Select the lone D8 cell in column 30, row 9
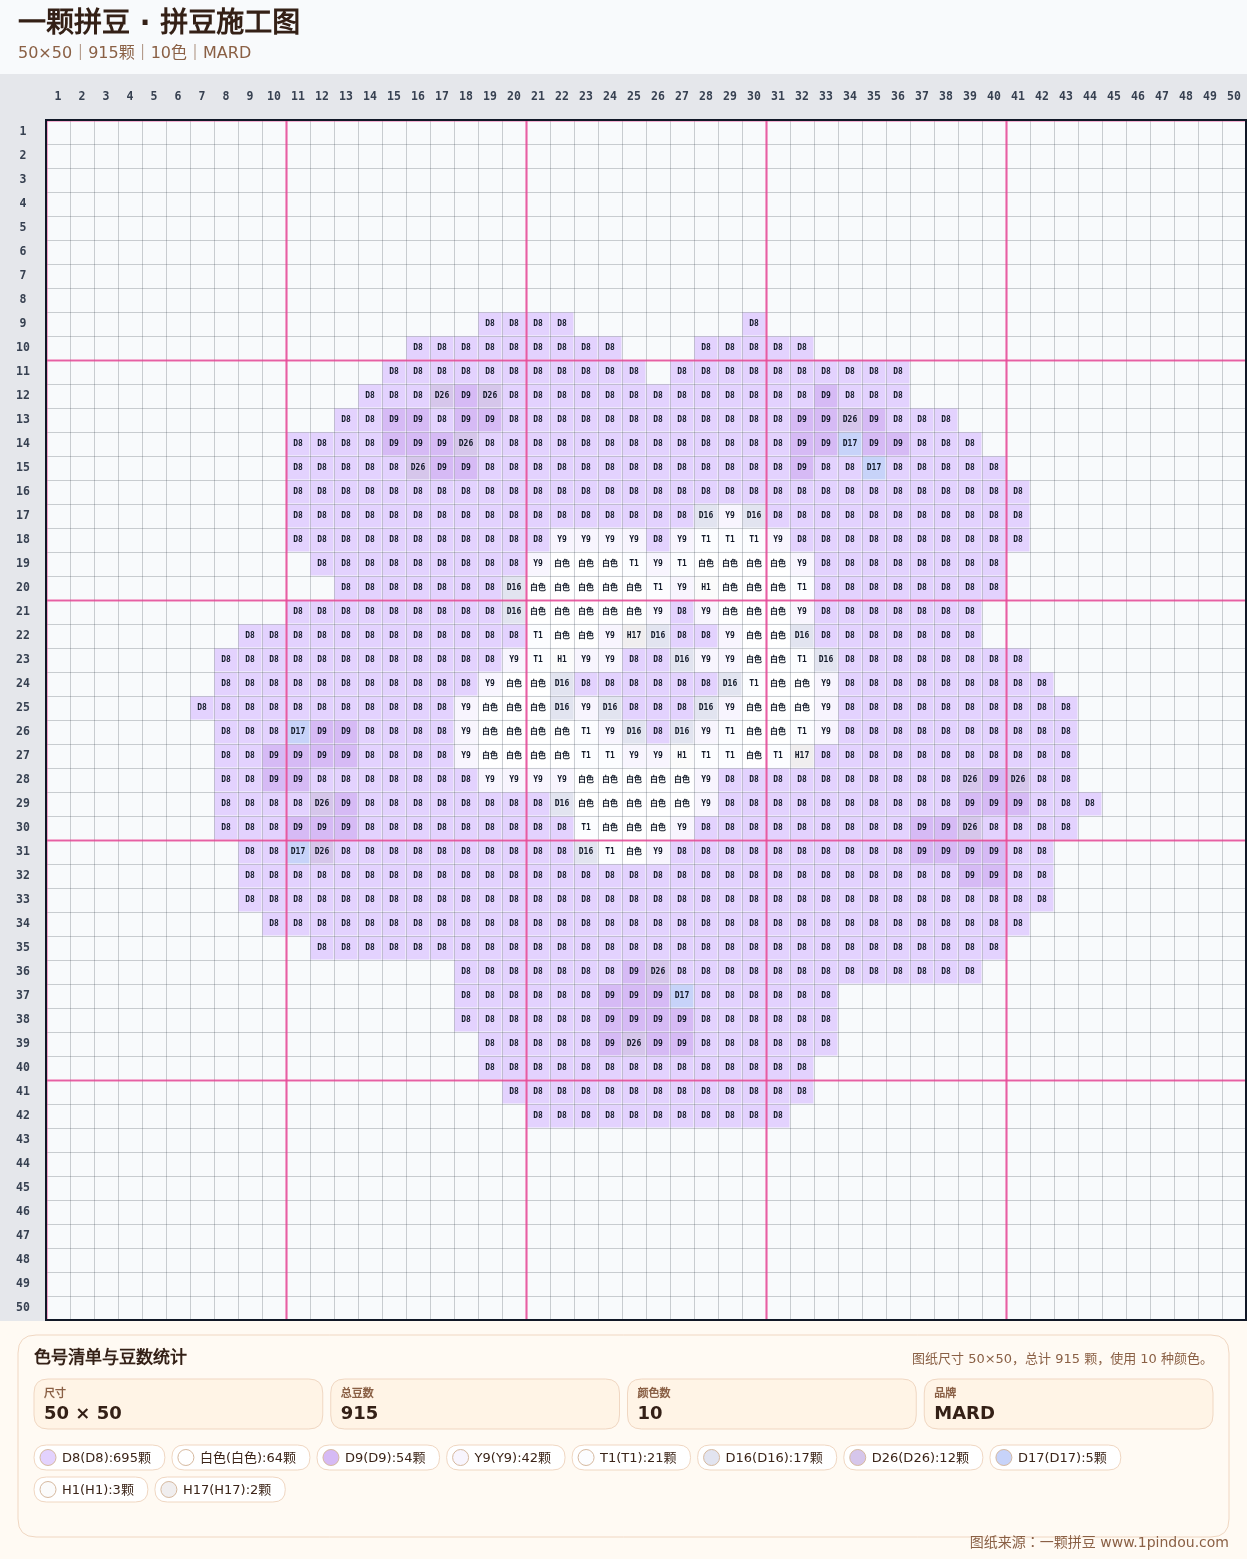This screenshot has width=1247, height=1559. [x=754, y=323]
